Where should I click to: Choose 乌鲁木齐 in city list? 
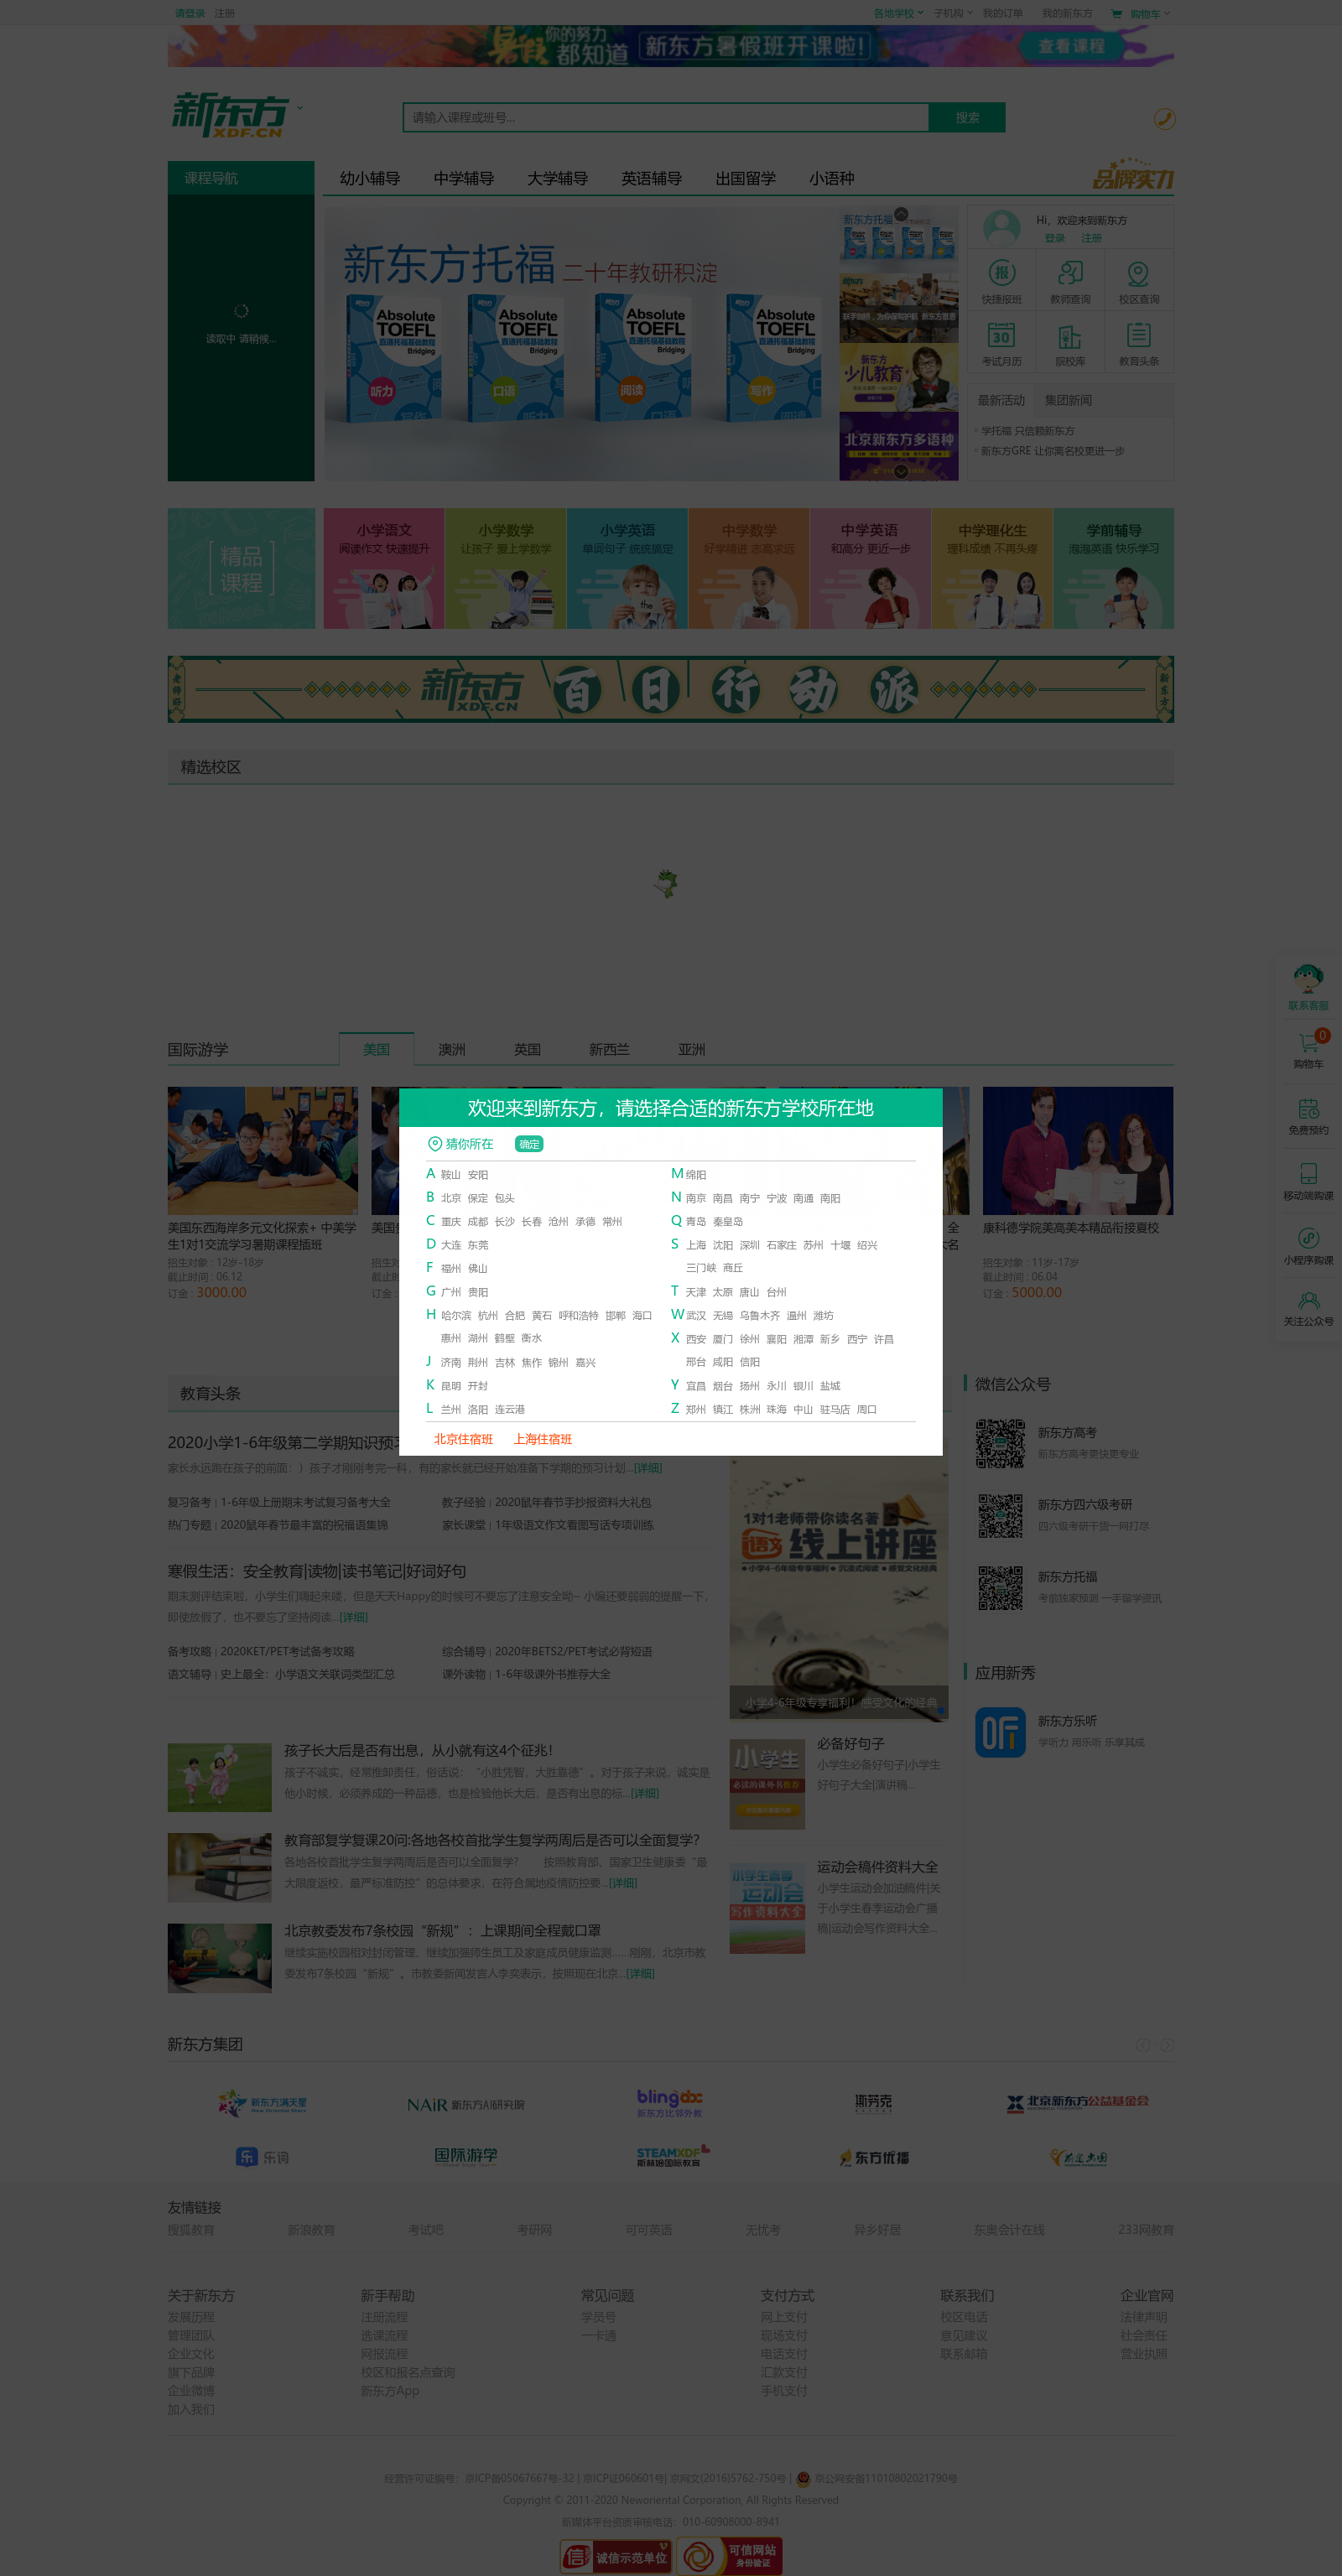pos(759,1315)
